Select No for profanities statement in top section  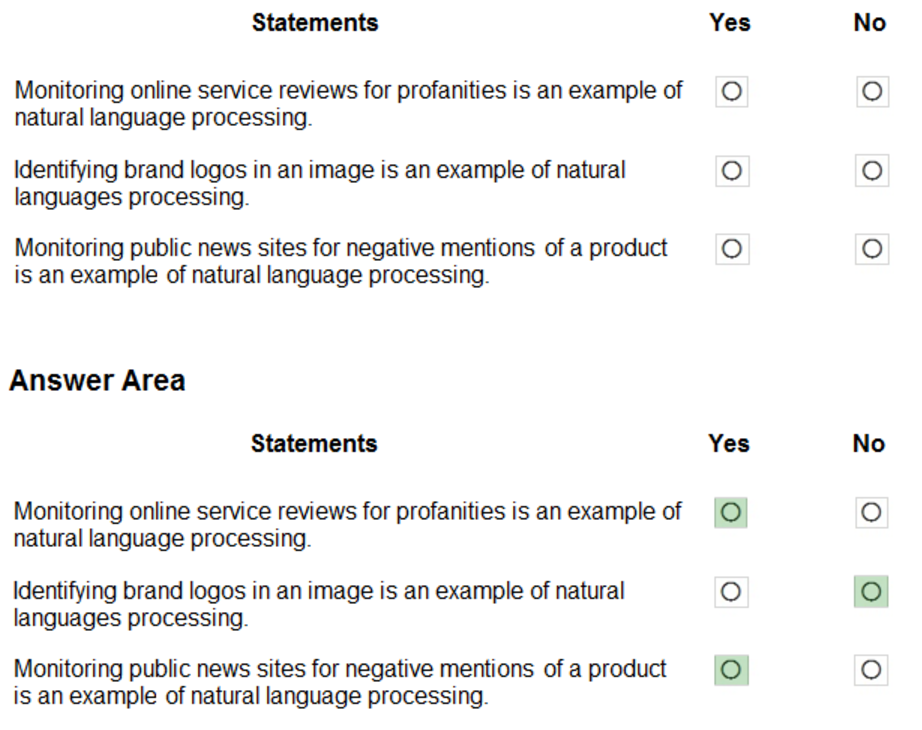tap(871, 92)
